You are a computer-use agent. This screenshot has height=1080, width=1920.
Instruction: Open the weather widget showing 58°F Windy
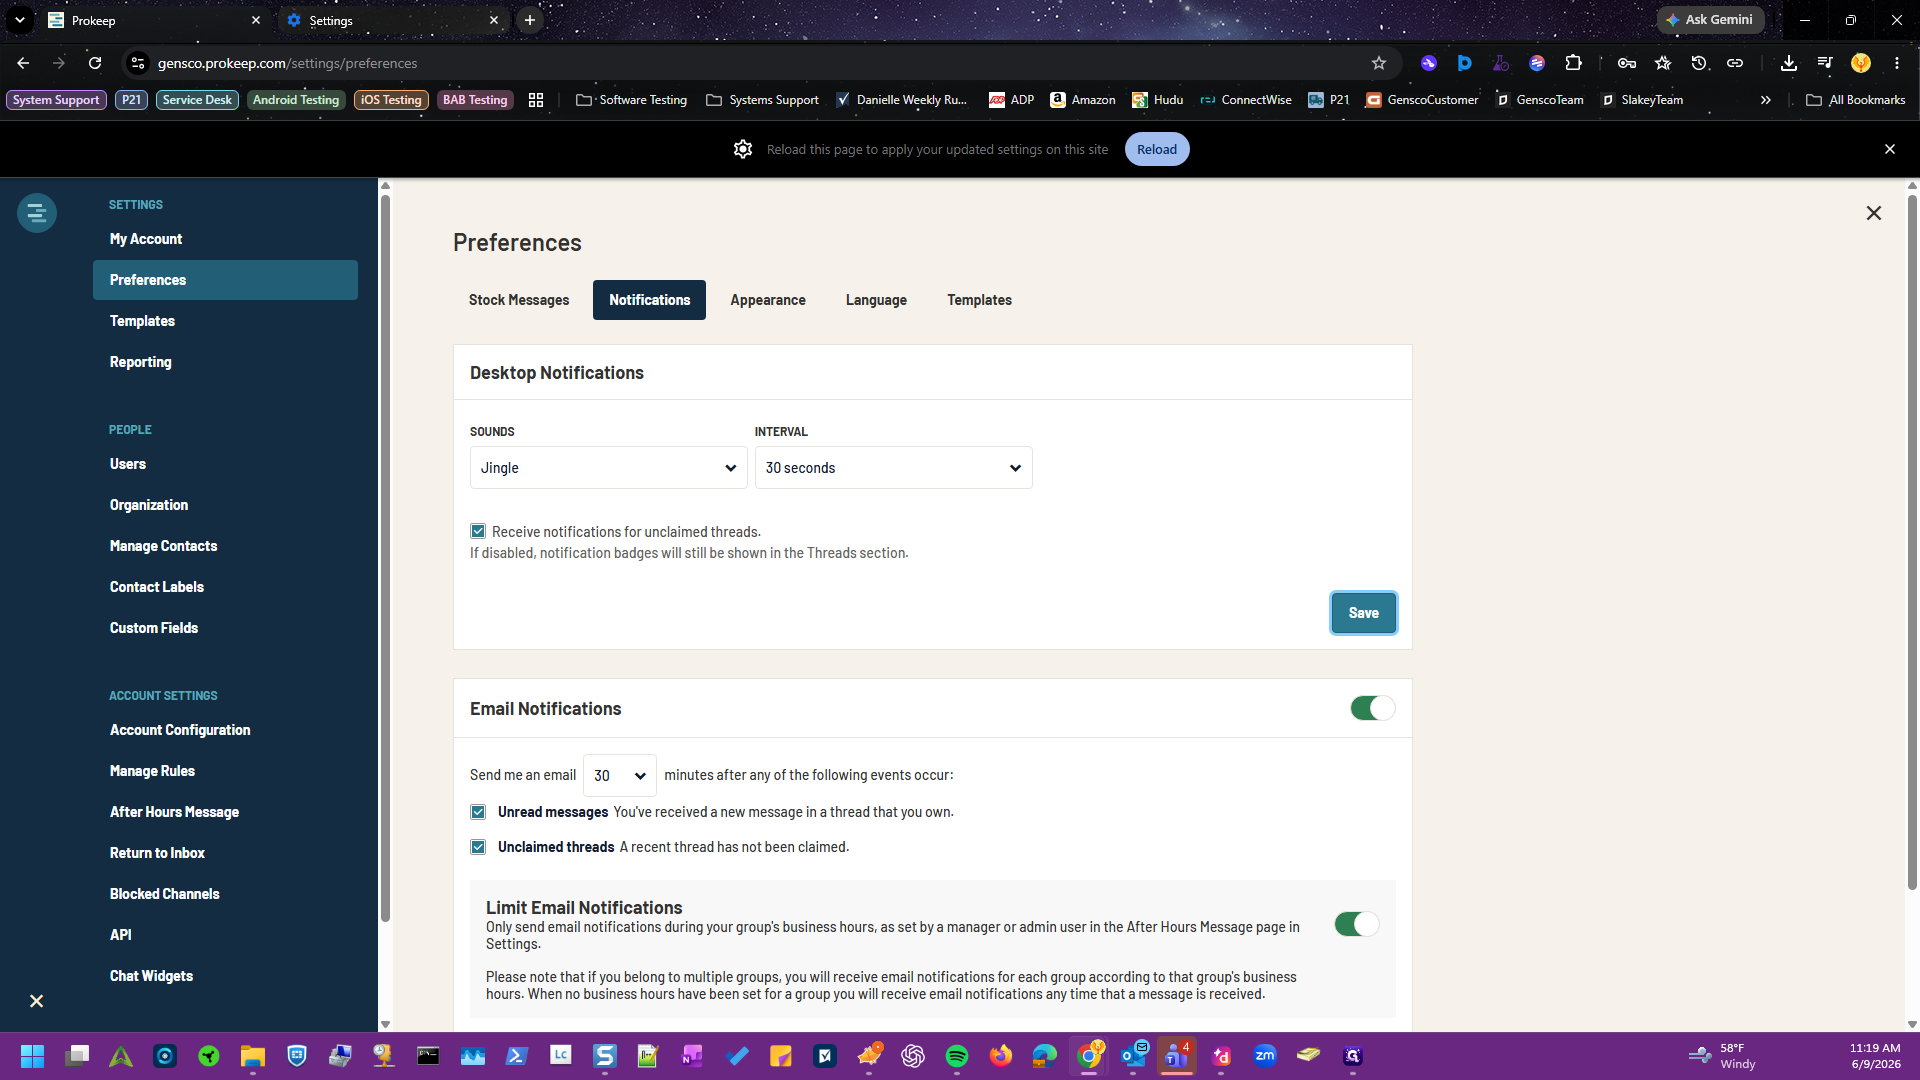(x=1722, y=1056)
